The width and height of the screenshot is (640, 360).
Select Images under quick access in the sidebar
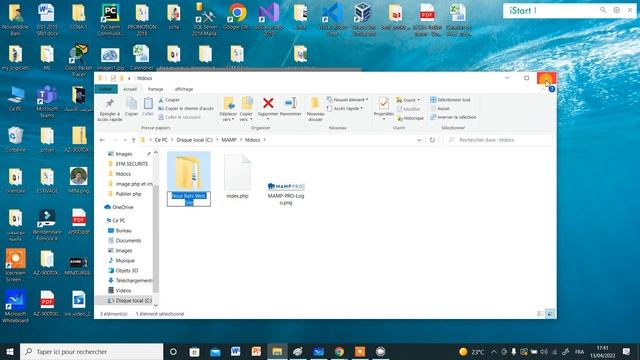[x=124, y=154]
